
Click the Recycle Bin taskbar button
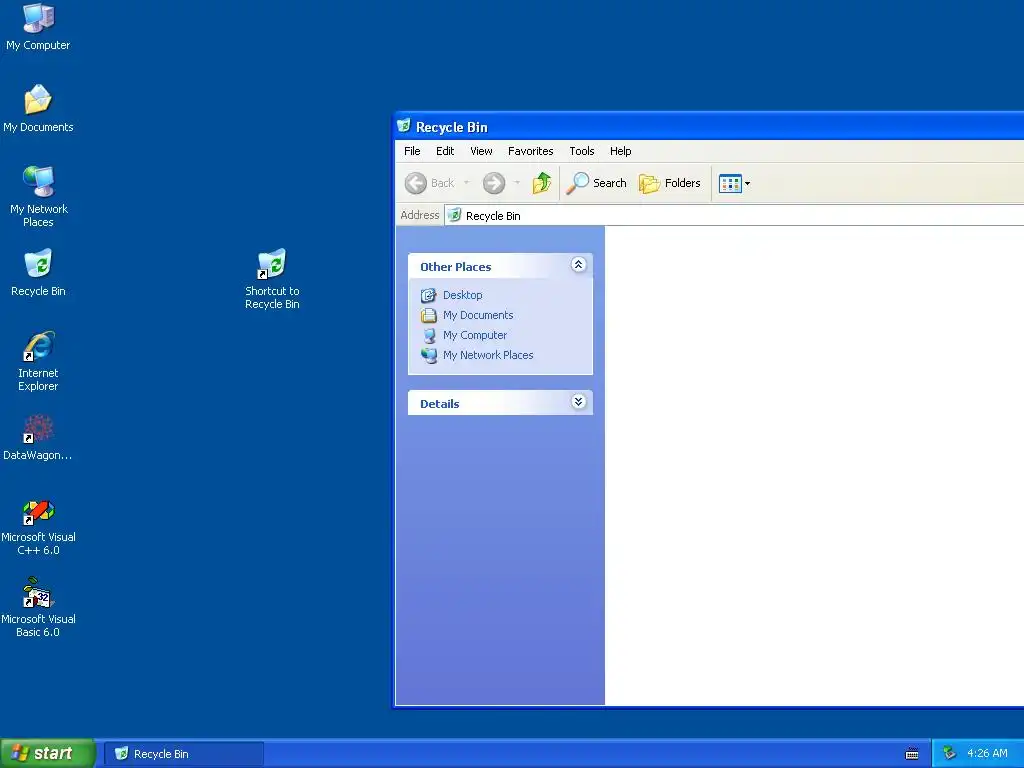tap(184, 754)
